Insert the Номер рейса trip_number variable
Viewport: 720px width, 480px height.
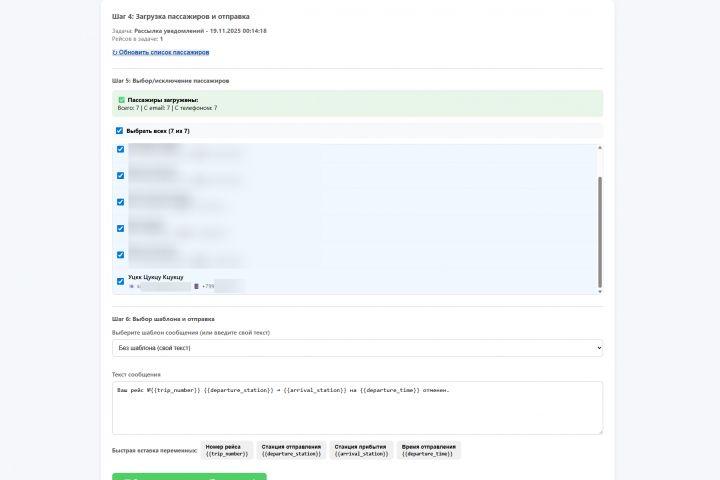[x=227, y=450]
